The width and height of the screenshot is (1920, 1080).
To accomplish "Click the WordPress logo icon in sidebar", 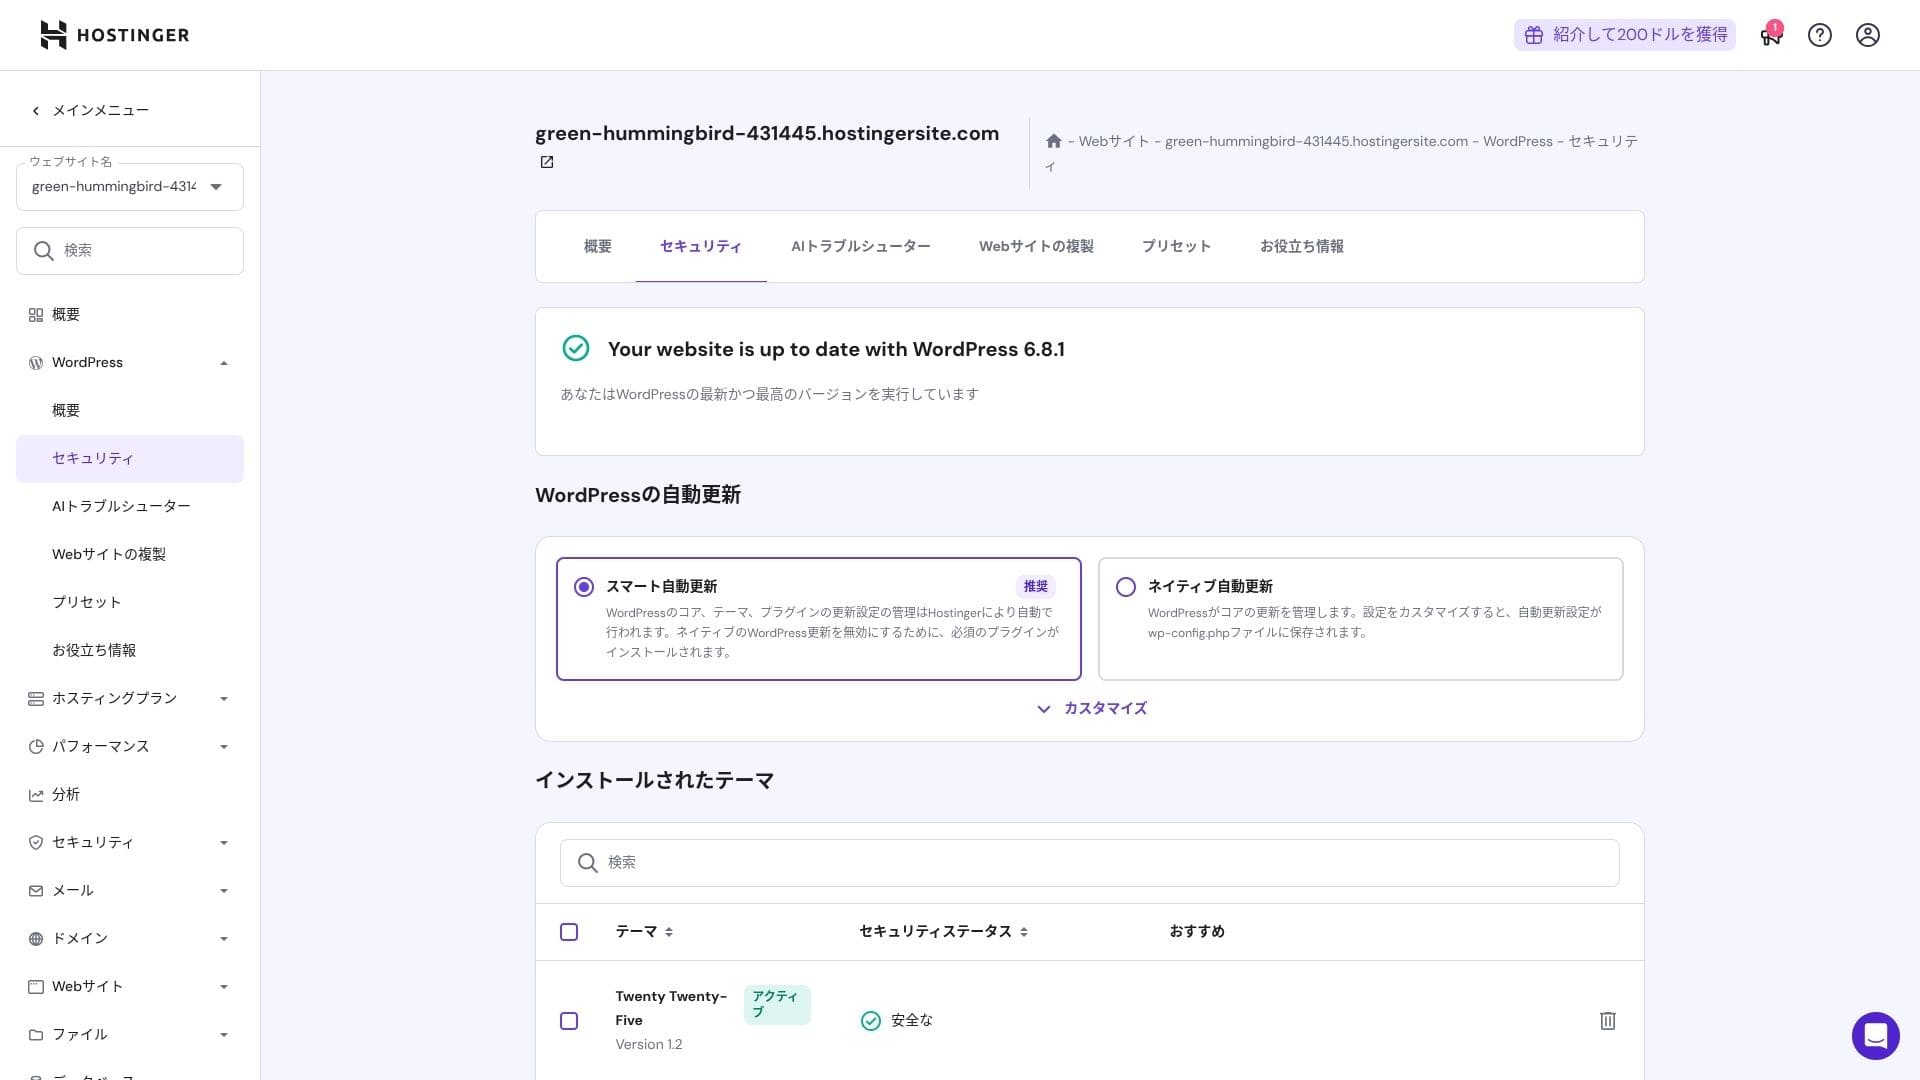I will [x=36, y=363].
